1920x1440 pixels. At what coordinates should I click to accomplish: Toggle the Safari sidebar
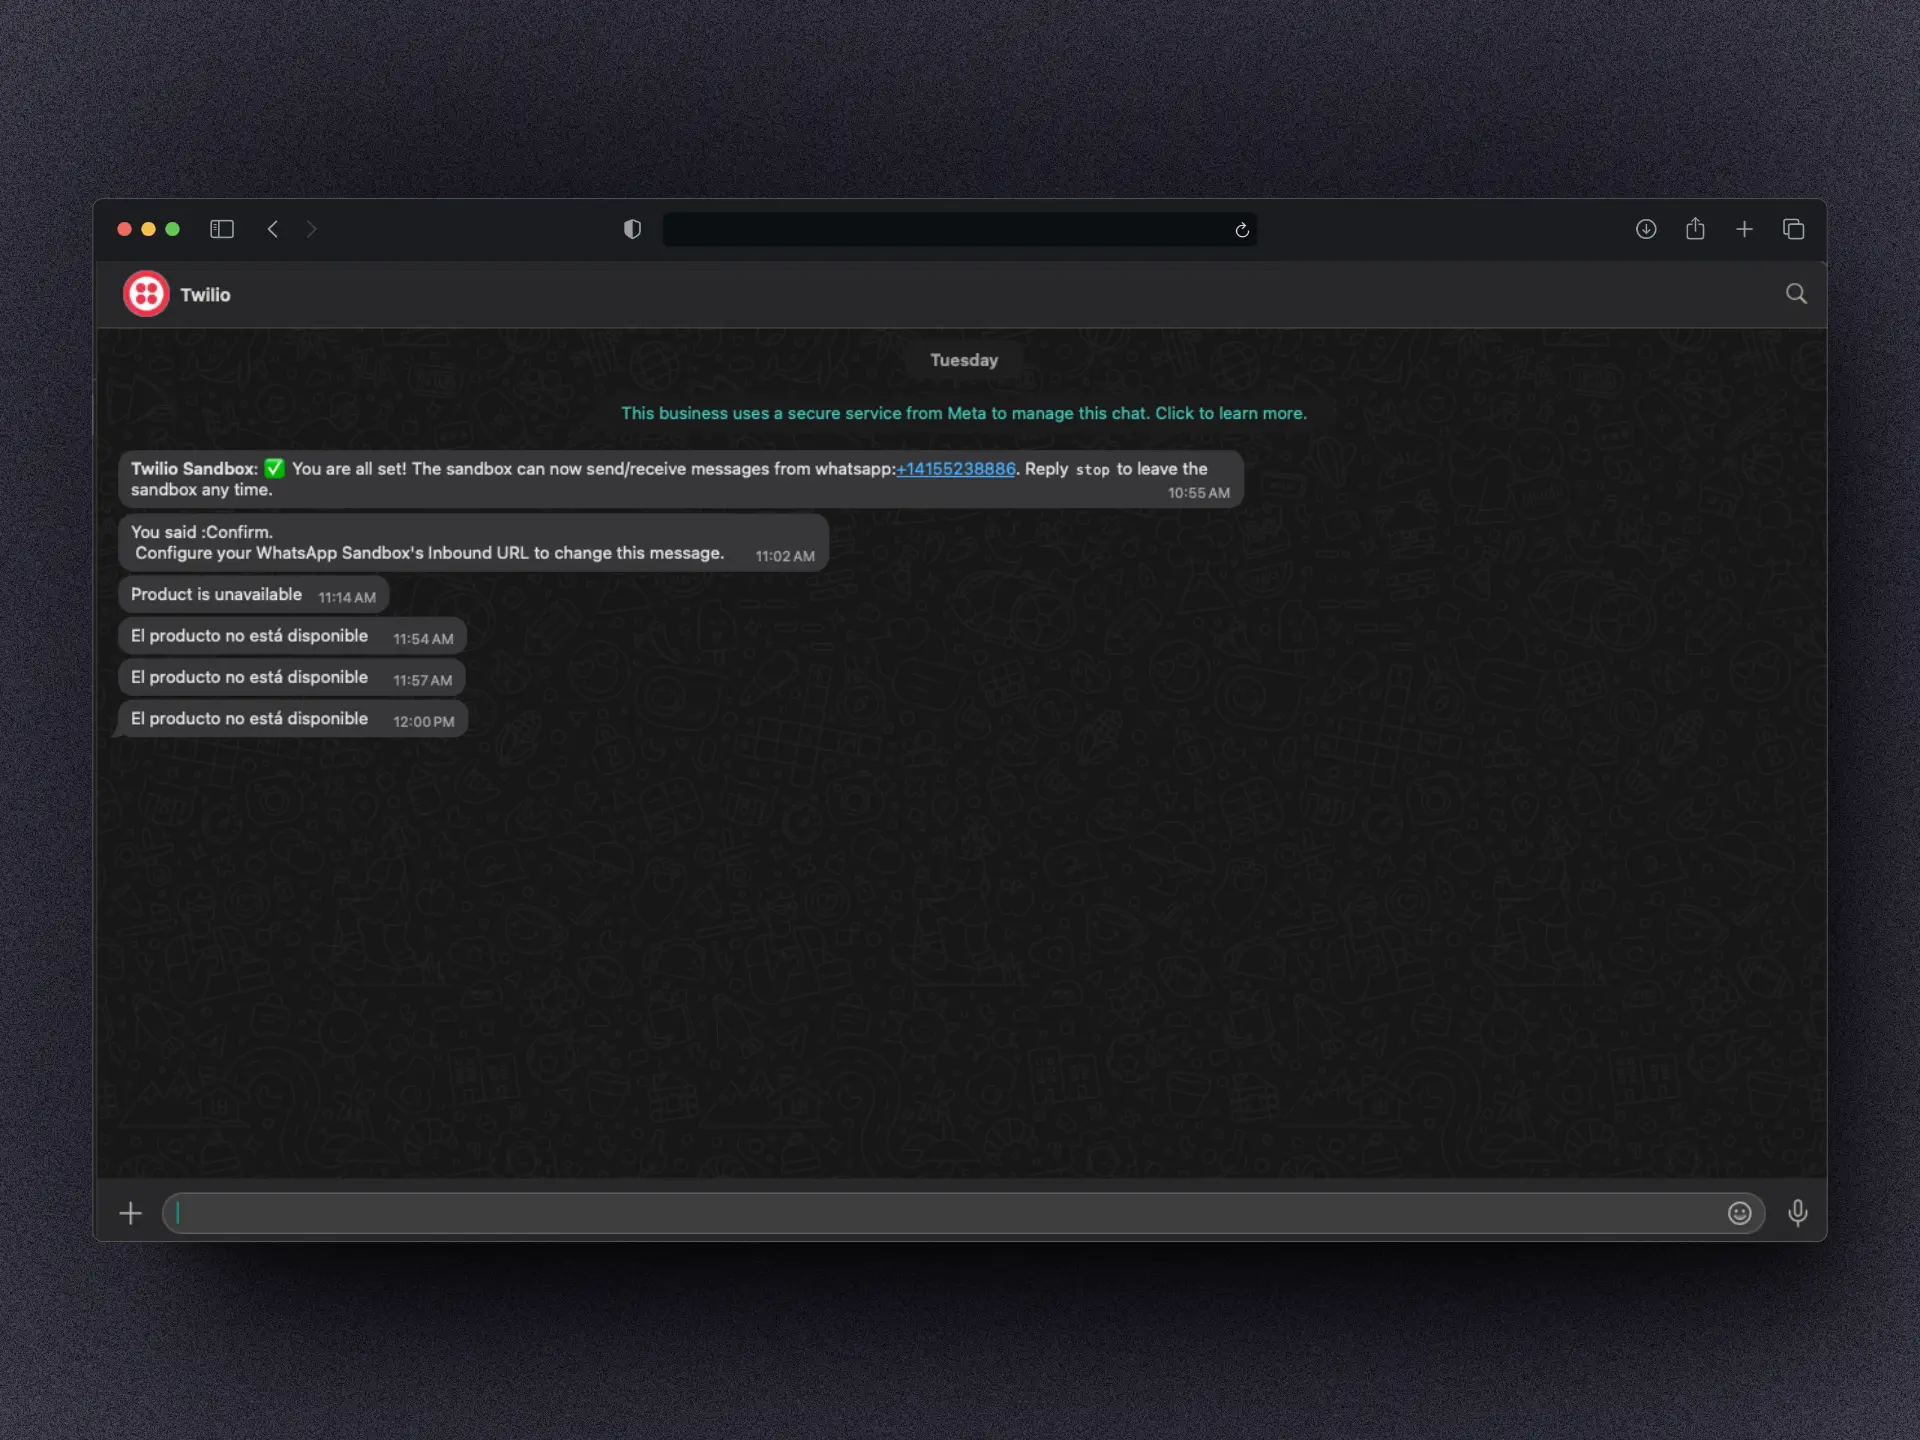(222, 229)
